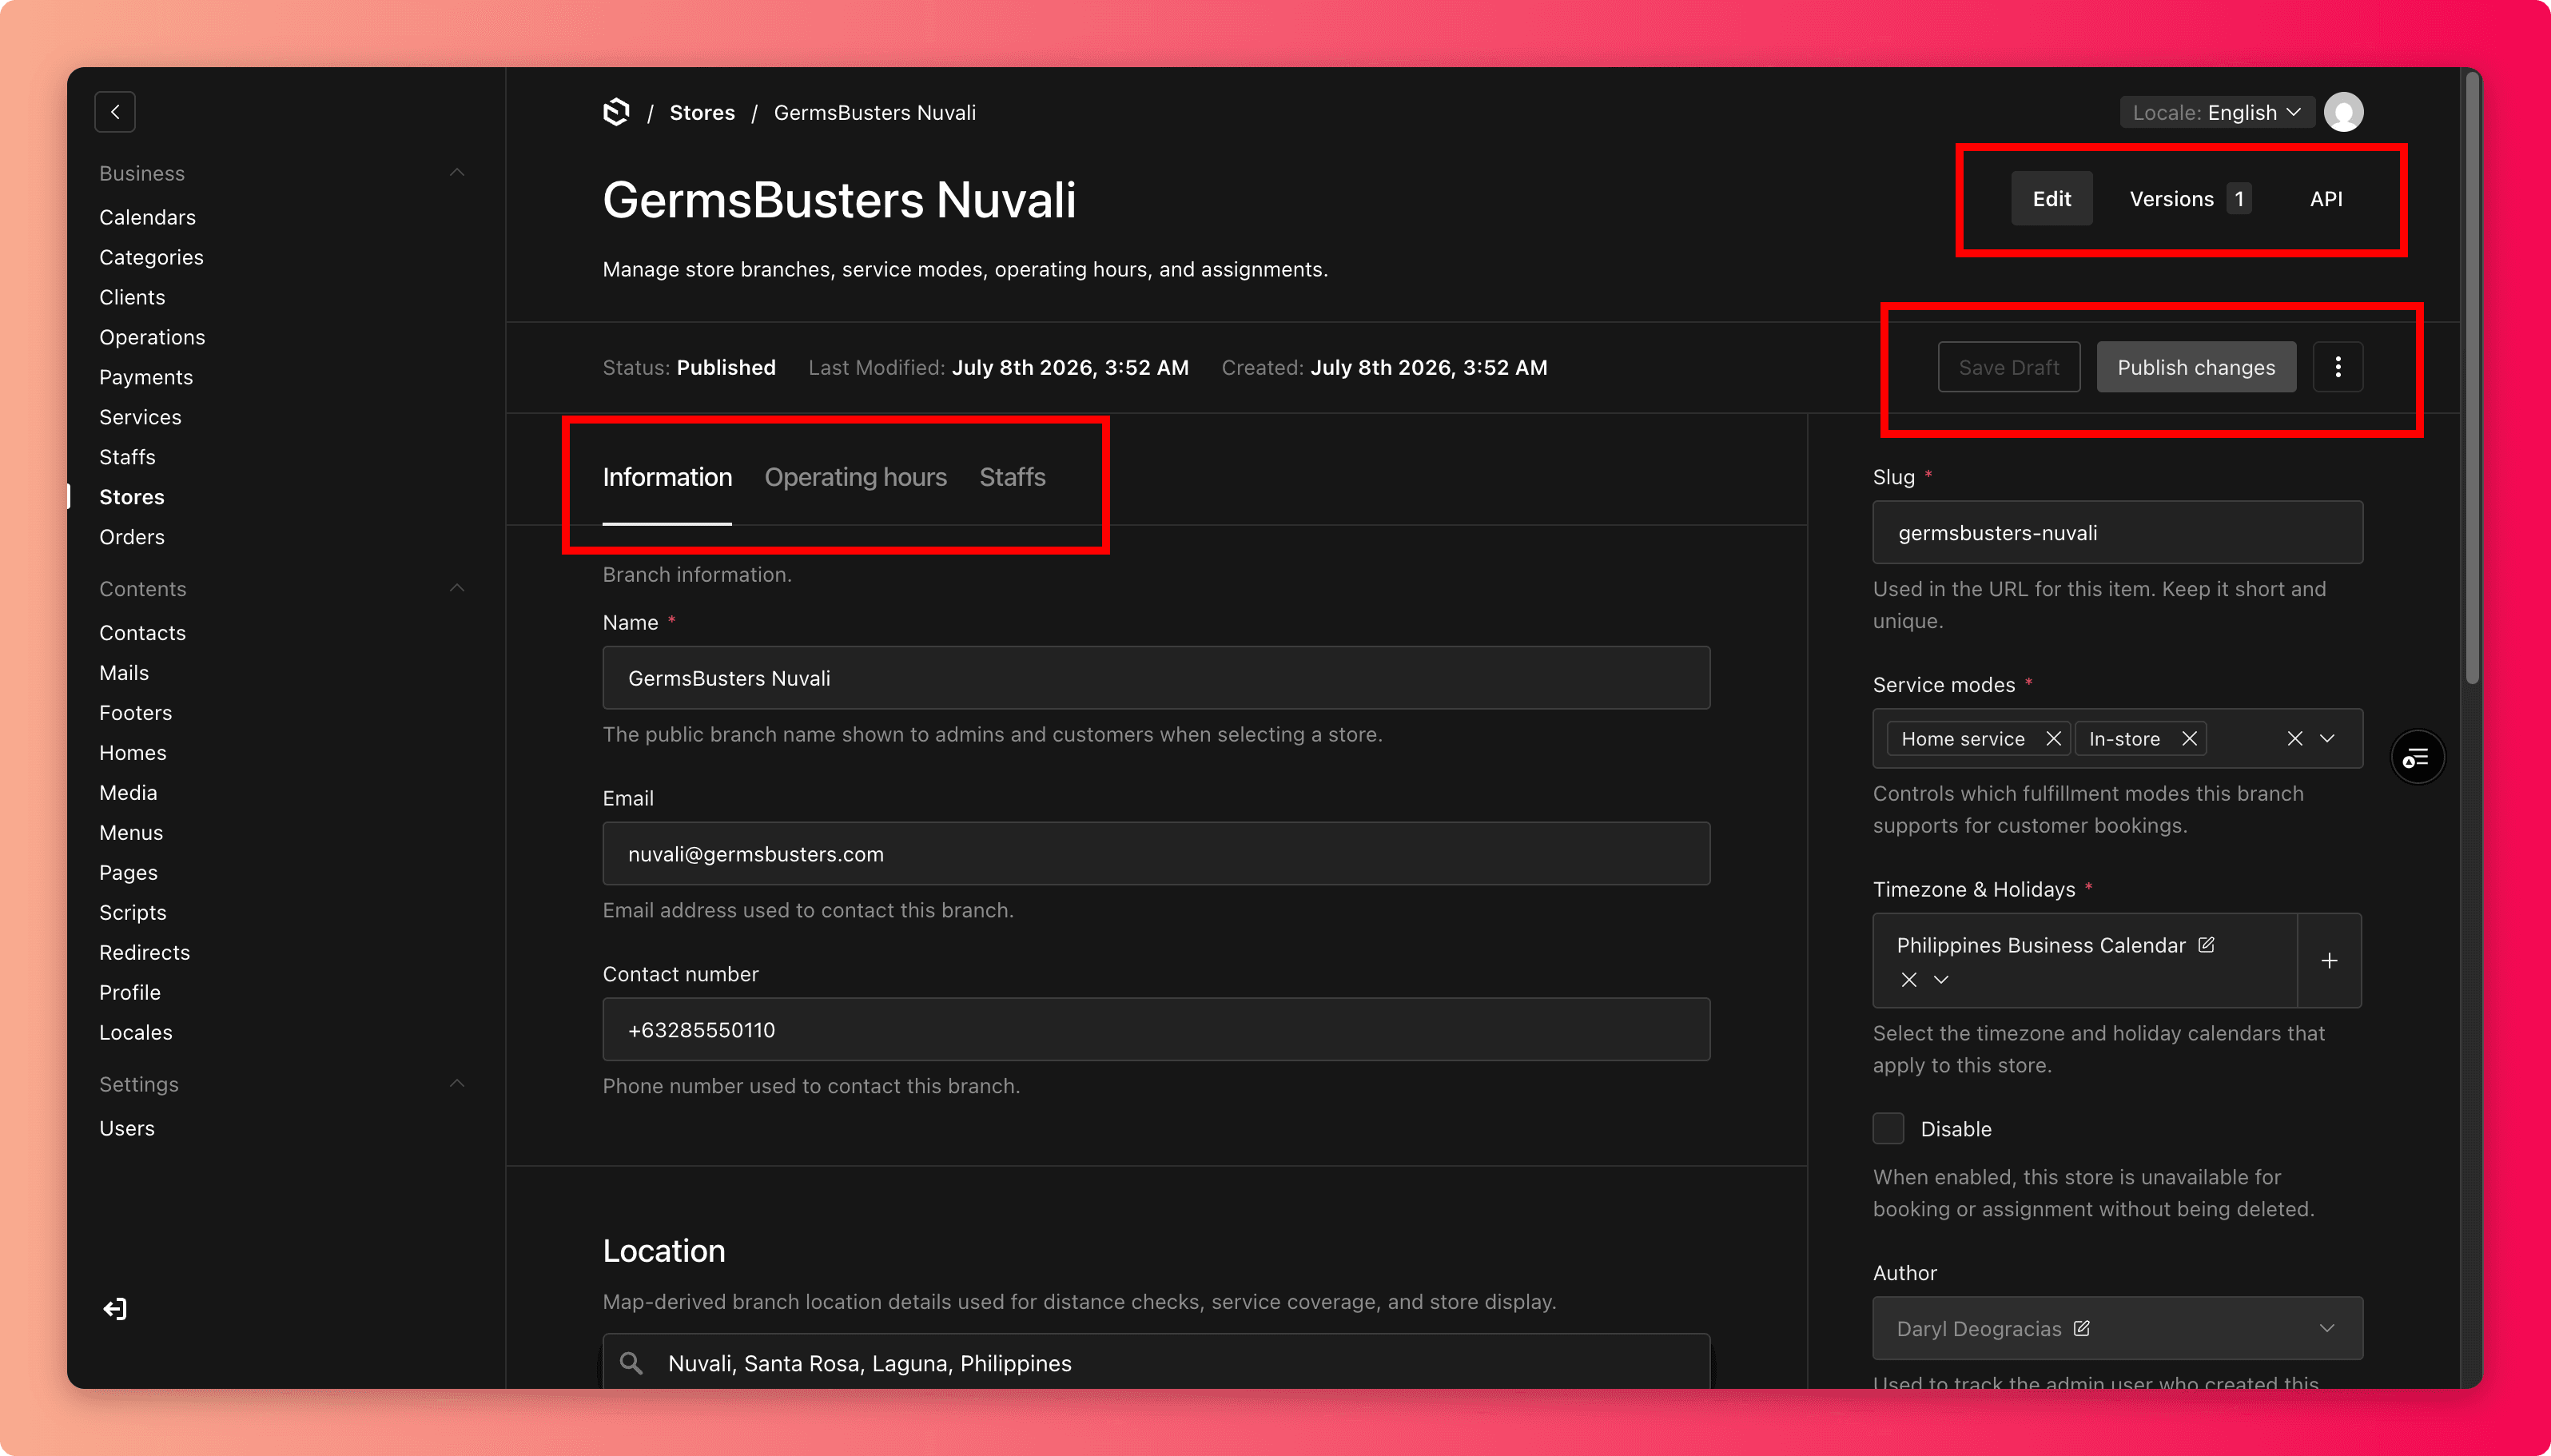Add a new Timezone & Holidays calendar
This screenshot has height=1456, width=2551.
[2329, 960]
